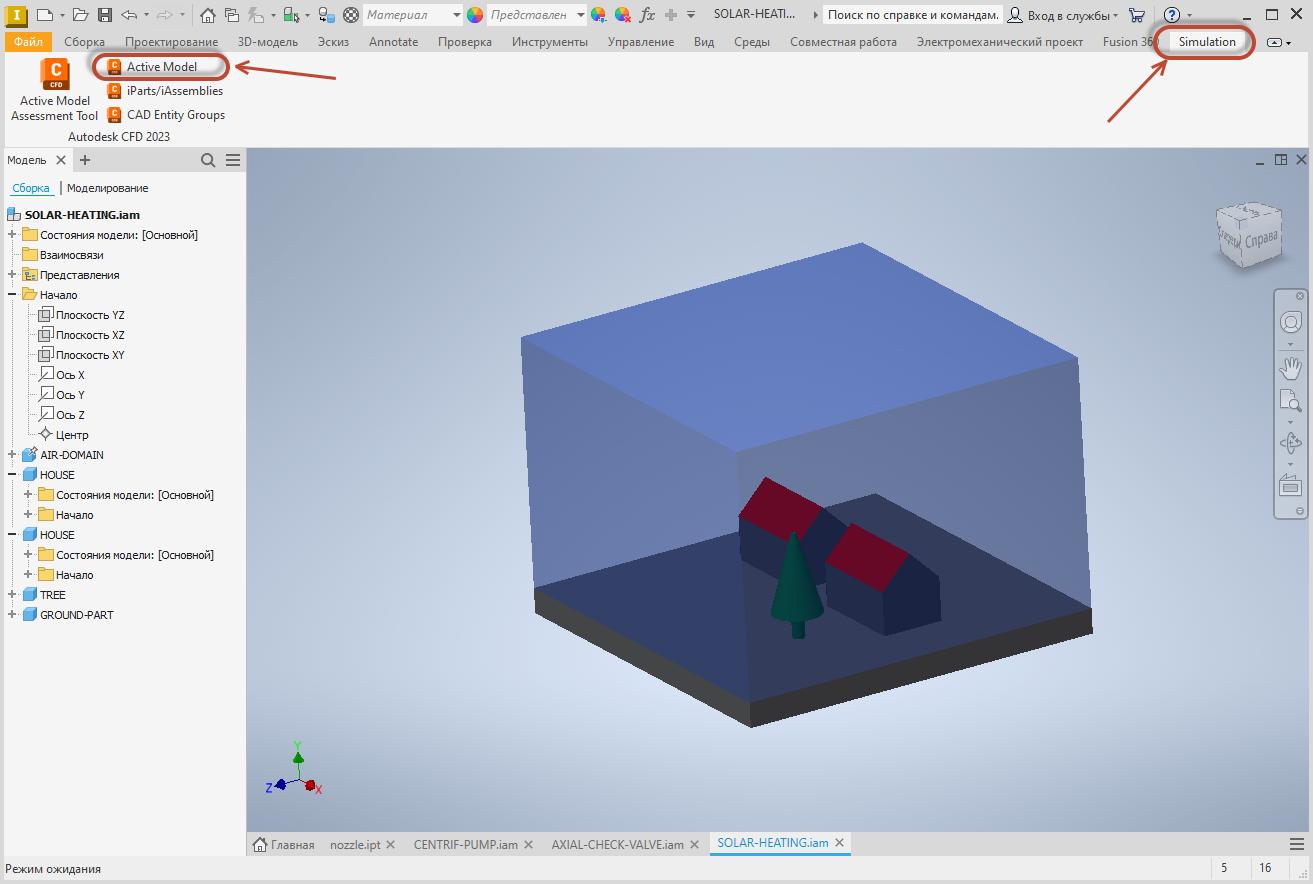
Task: Close the nozzle.ipt document tab
Action: click(391, 844)
